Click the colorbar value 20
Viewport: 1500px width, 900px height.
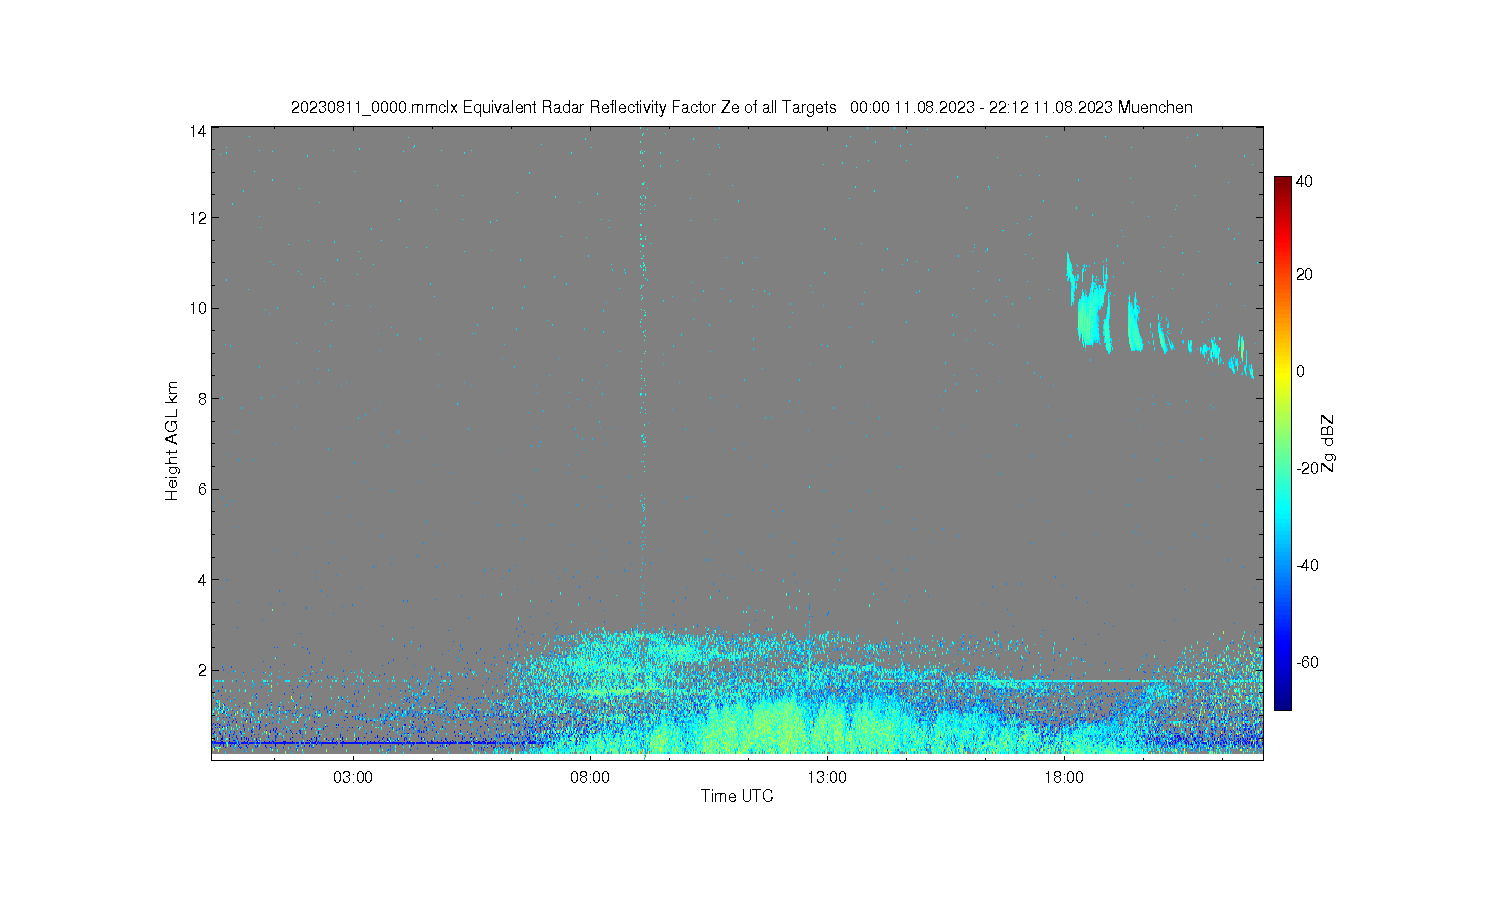point(1304,274)
